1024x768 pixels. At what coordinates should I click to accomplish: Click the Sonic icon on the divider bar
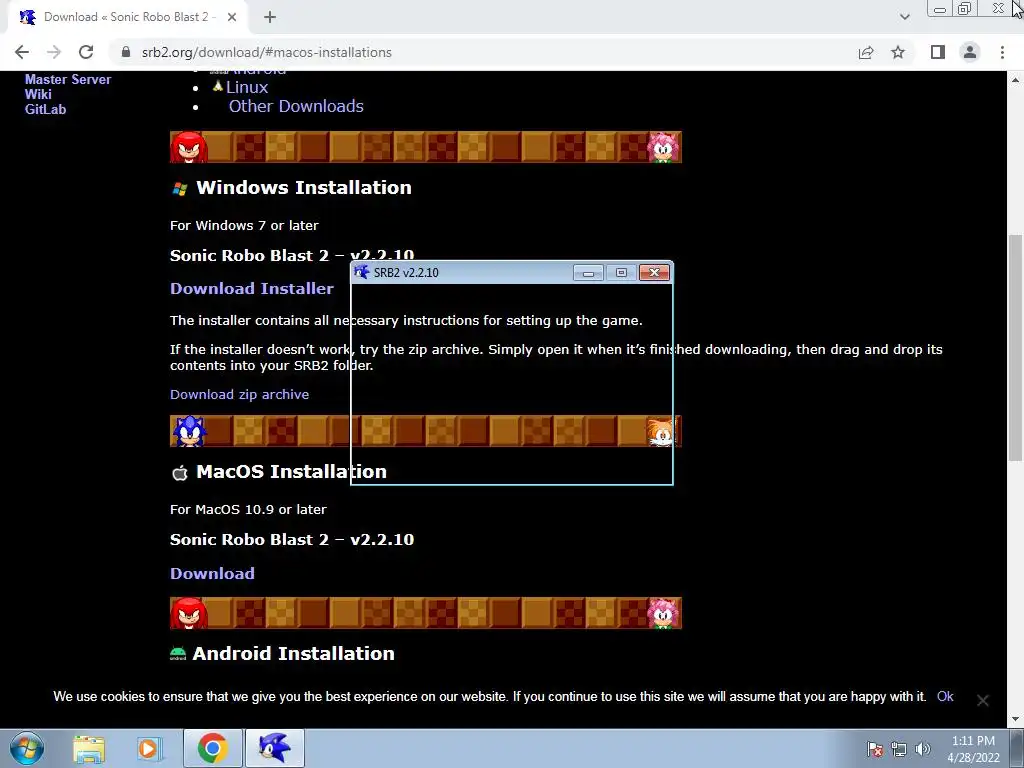point(189,431)
